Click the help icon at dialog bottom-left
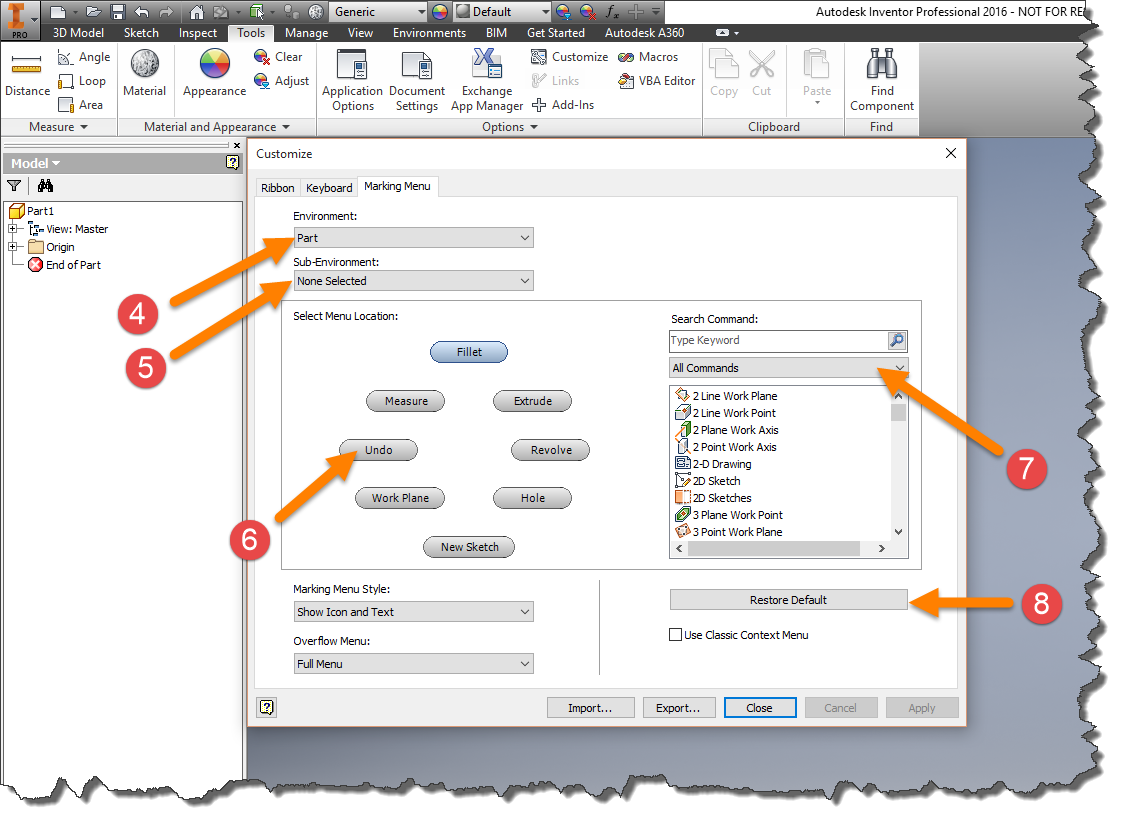This screenshot has width=1123, height=822. click(266, 707)
